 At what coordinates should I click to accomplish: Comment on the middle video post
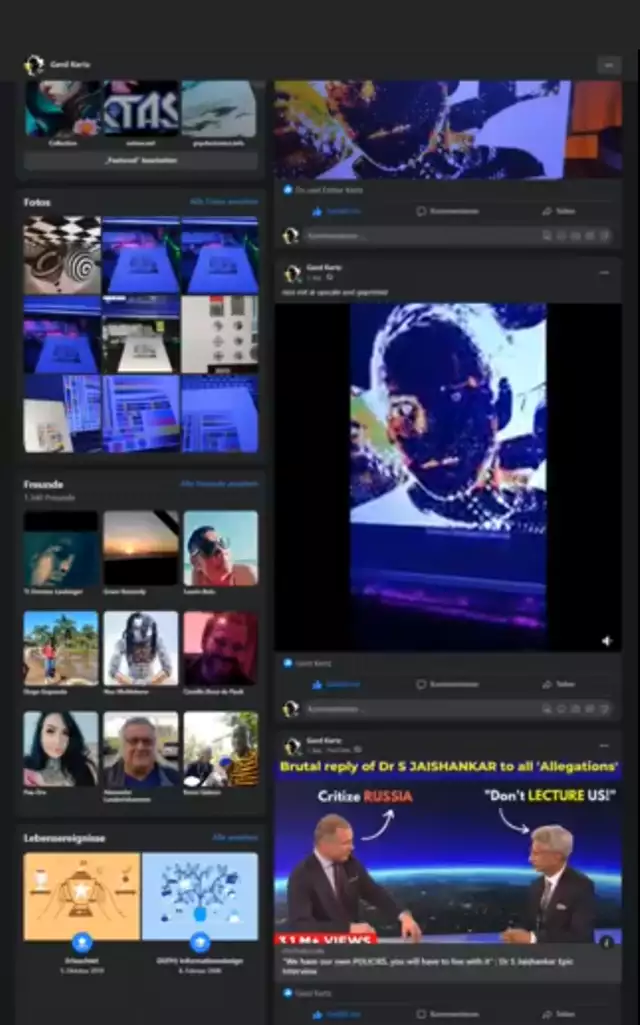click(x=448, y=684)
